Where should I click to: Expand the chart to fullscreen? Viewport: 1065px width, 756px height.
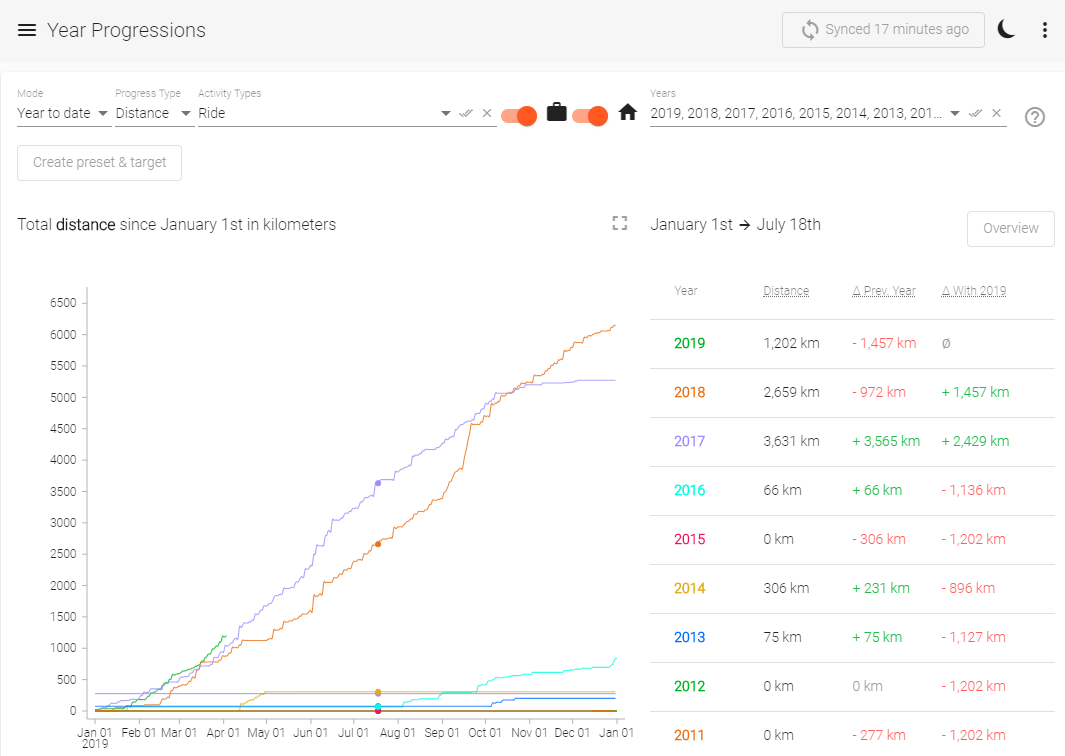[x=620, y=224]
